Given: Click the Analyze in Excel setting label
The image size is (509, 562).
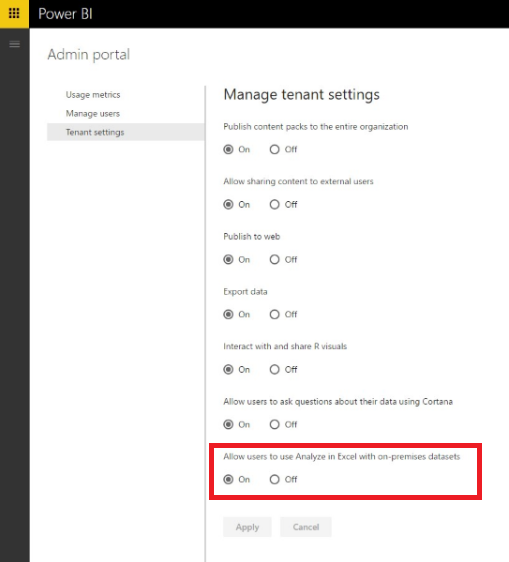Looking at the screenshot, I should coord(342,457).
